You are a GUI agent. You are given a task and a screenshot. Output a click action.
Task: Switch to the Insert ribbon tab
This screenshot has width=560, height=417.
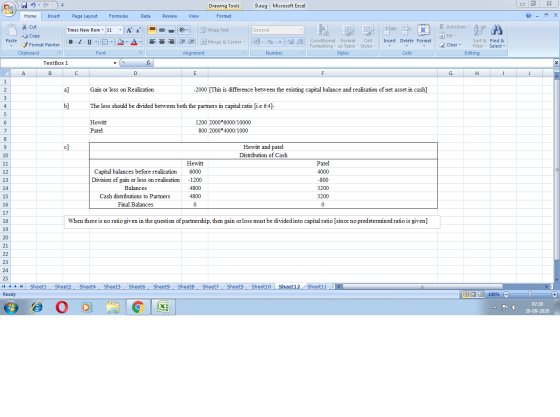pos(54,16)
